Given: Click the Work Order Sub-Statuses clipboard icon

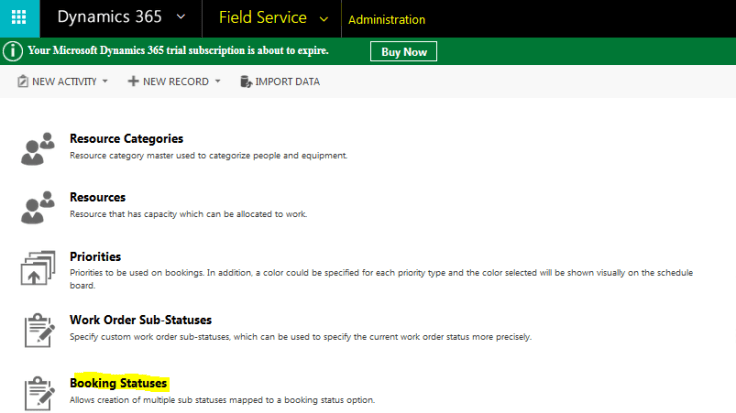Looking at the screenshot, I should 38,329.
